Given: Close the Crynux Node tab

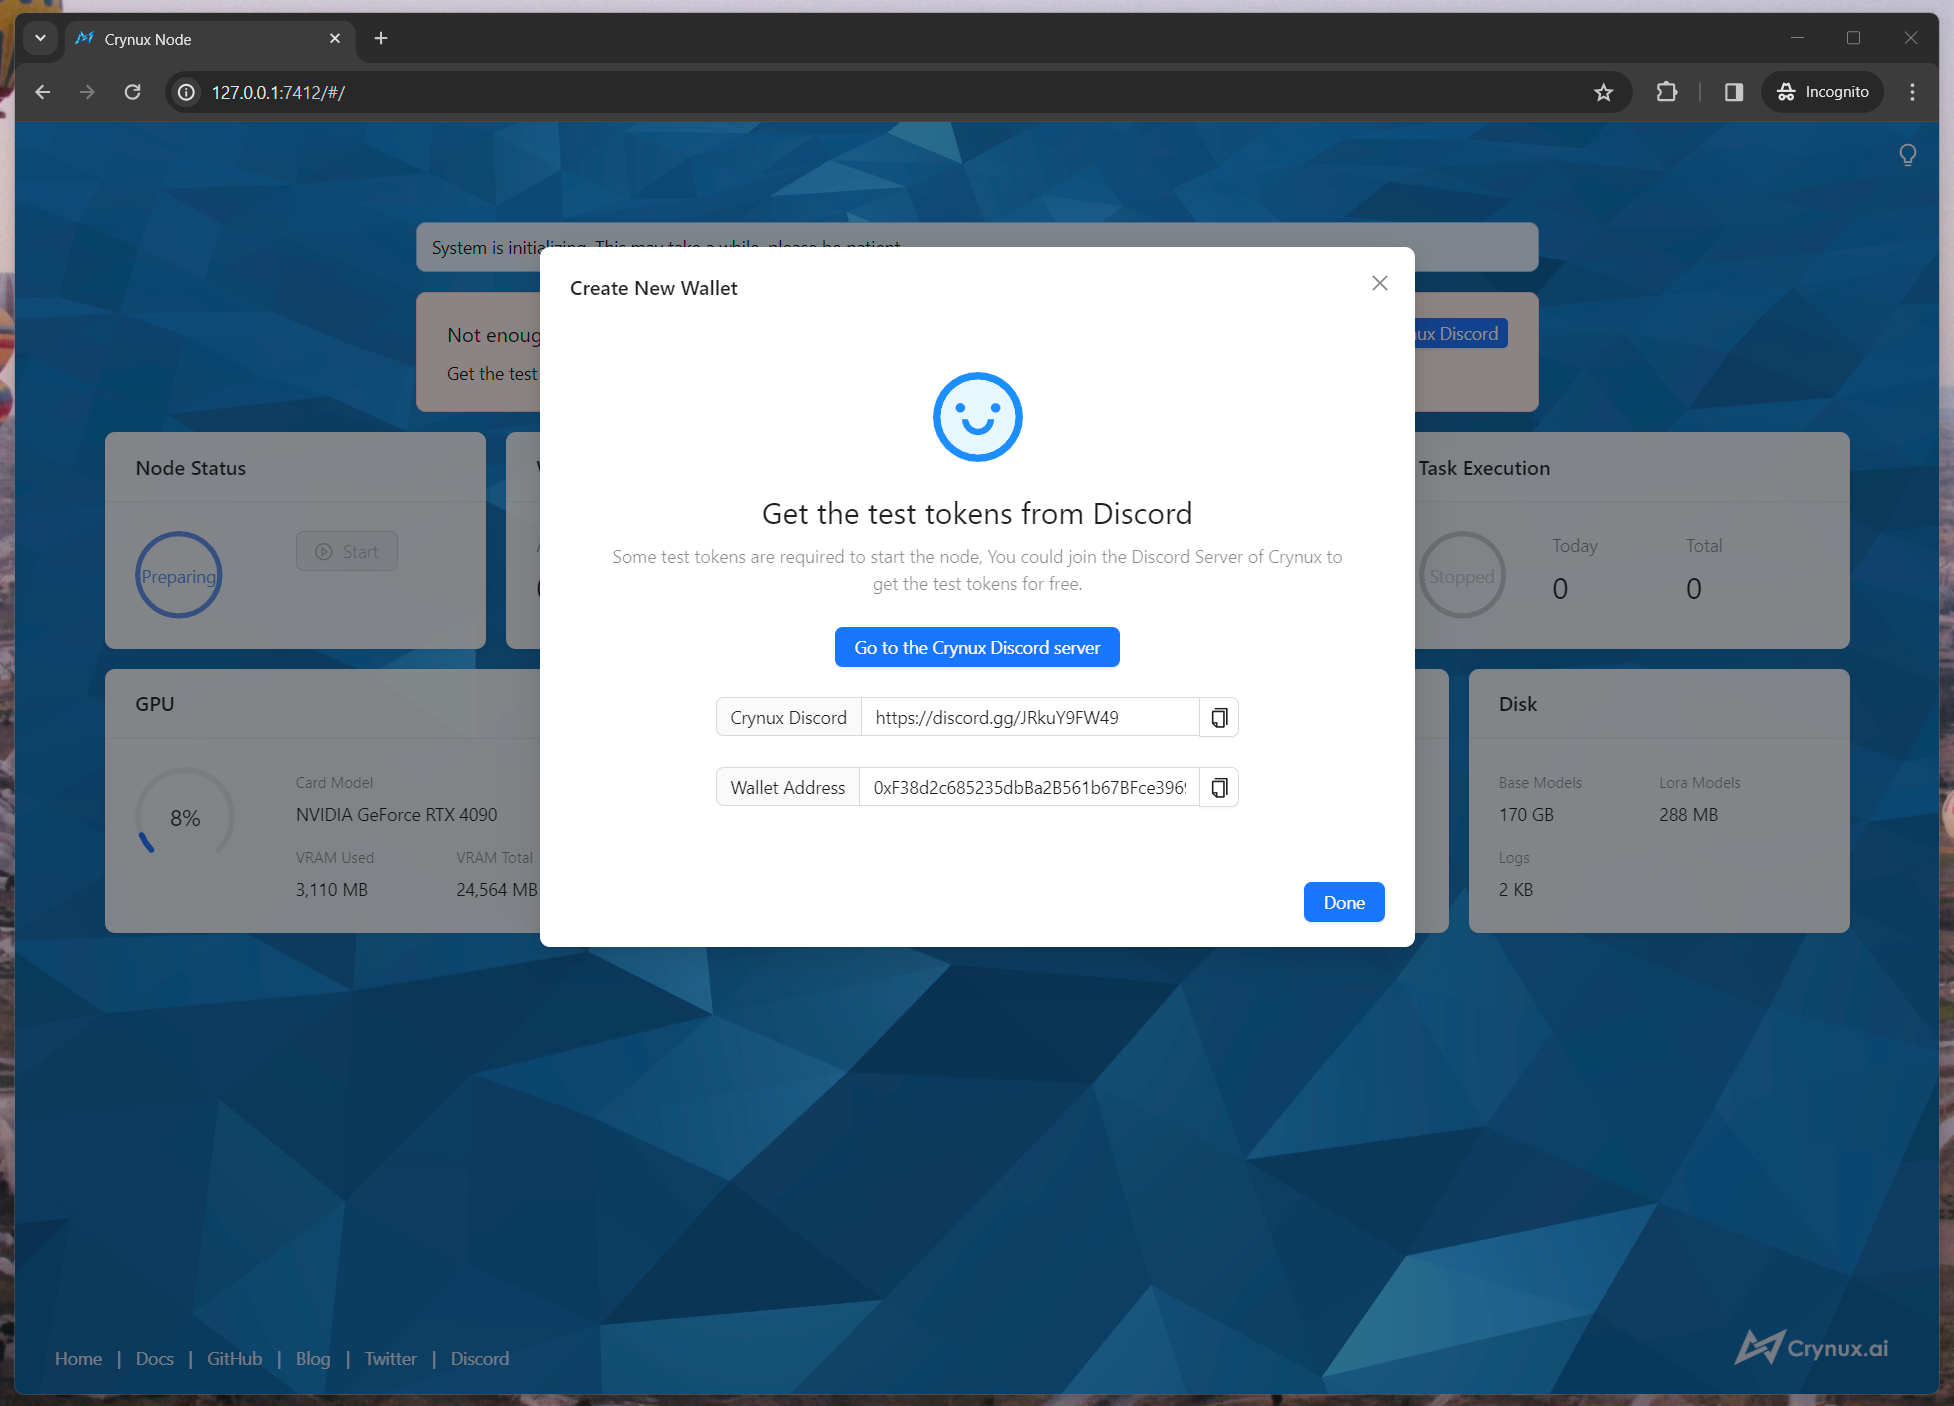Looking at the screenshot, I should [335, 38].
